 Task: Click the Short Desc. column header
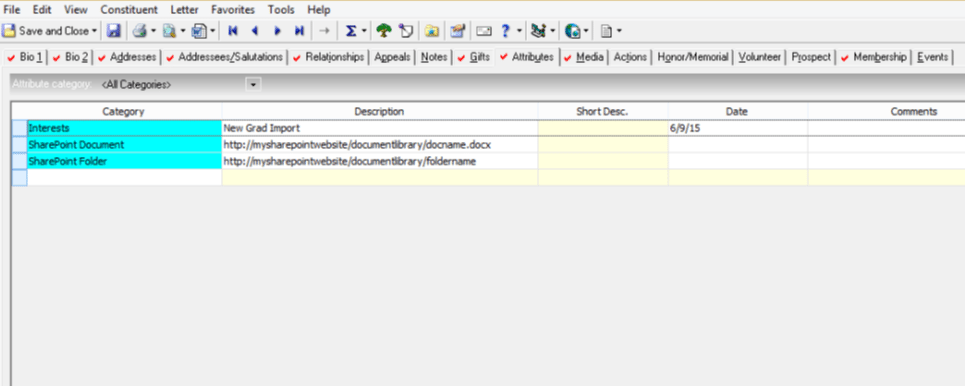coord(602,111)
